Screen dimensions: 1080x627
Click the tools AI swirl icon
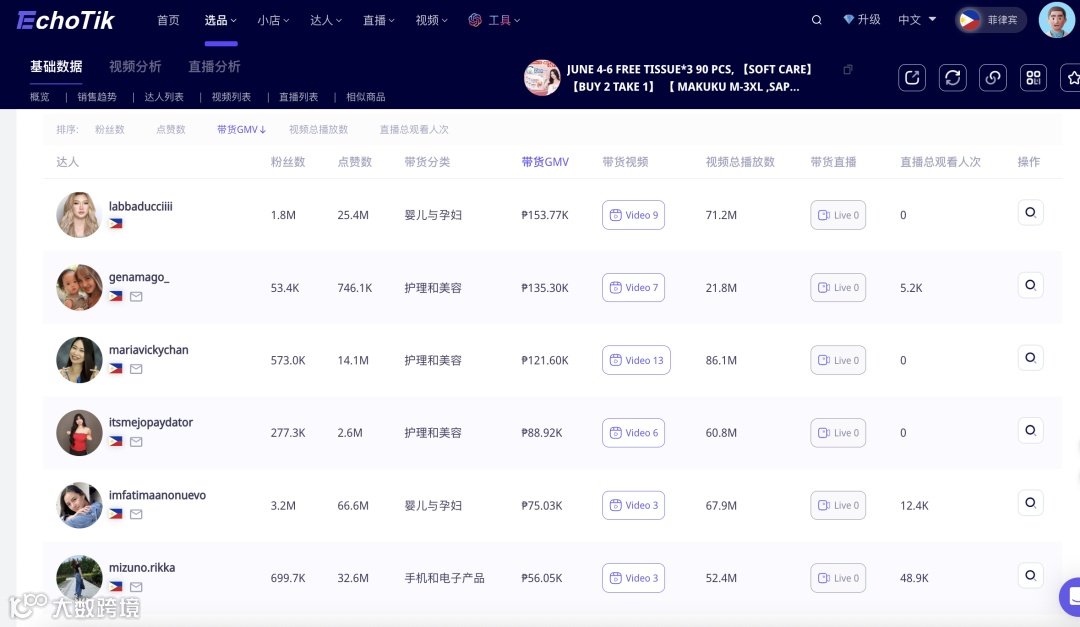coord(475,20)
